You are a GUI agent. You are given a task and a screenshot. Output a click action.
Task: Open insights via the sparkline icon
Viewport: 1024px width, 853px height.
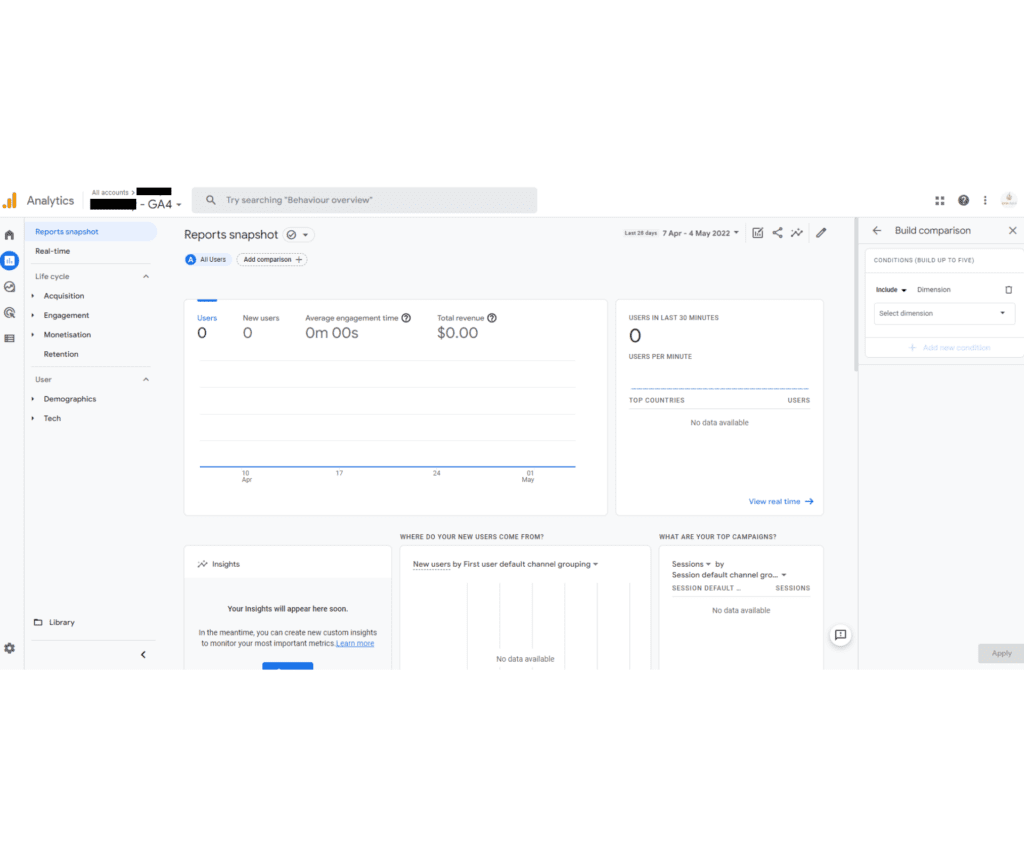(x=797, y=232)
